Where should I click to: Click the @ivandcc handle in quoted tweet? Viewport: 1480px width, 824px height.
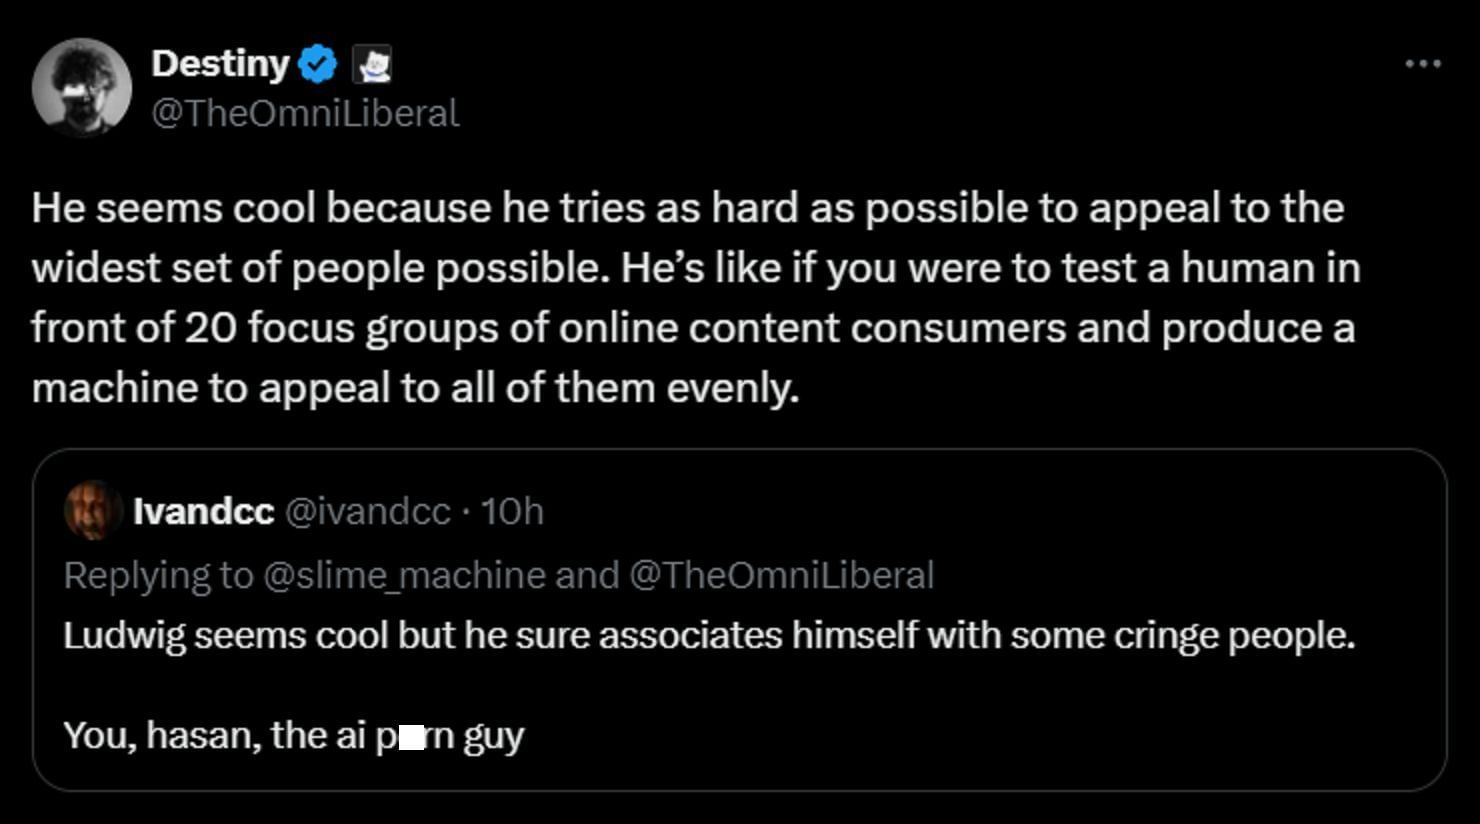367,511
